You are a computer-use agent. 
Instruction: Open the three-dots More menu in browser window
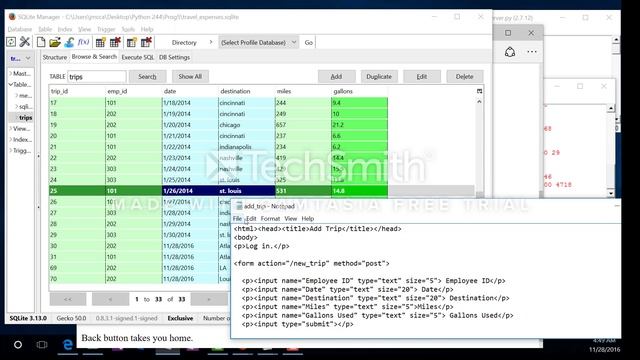[x=532, y=52]
